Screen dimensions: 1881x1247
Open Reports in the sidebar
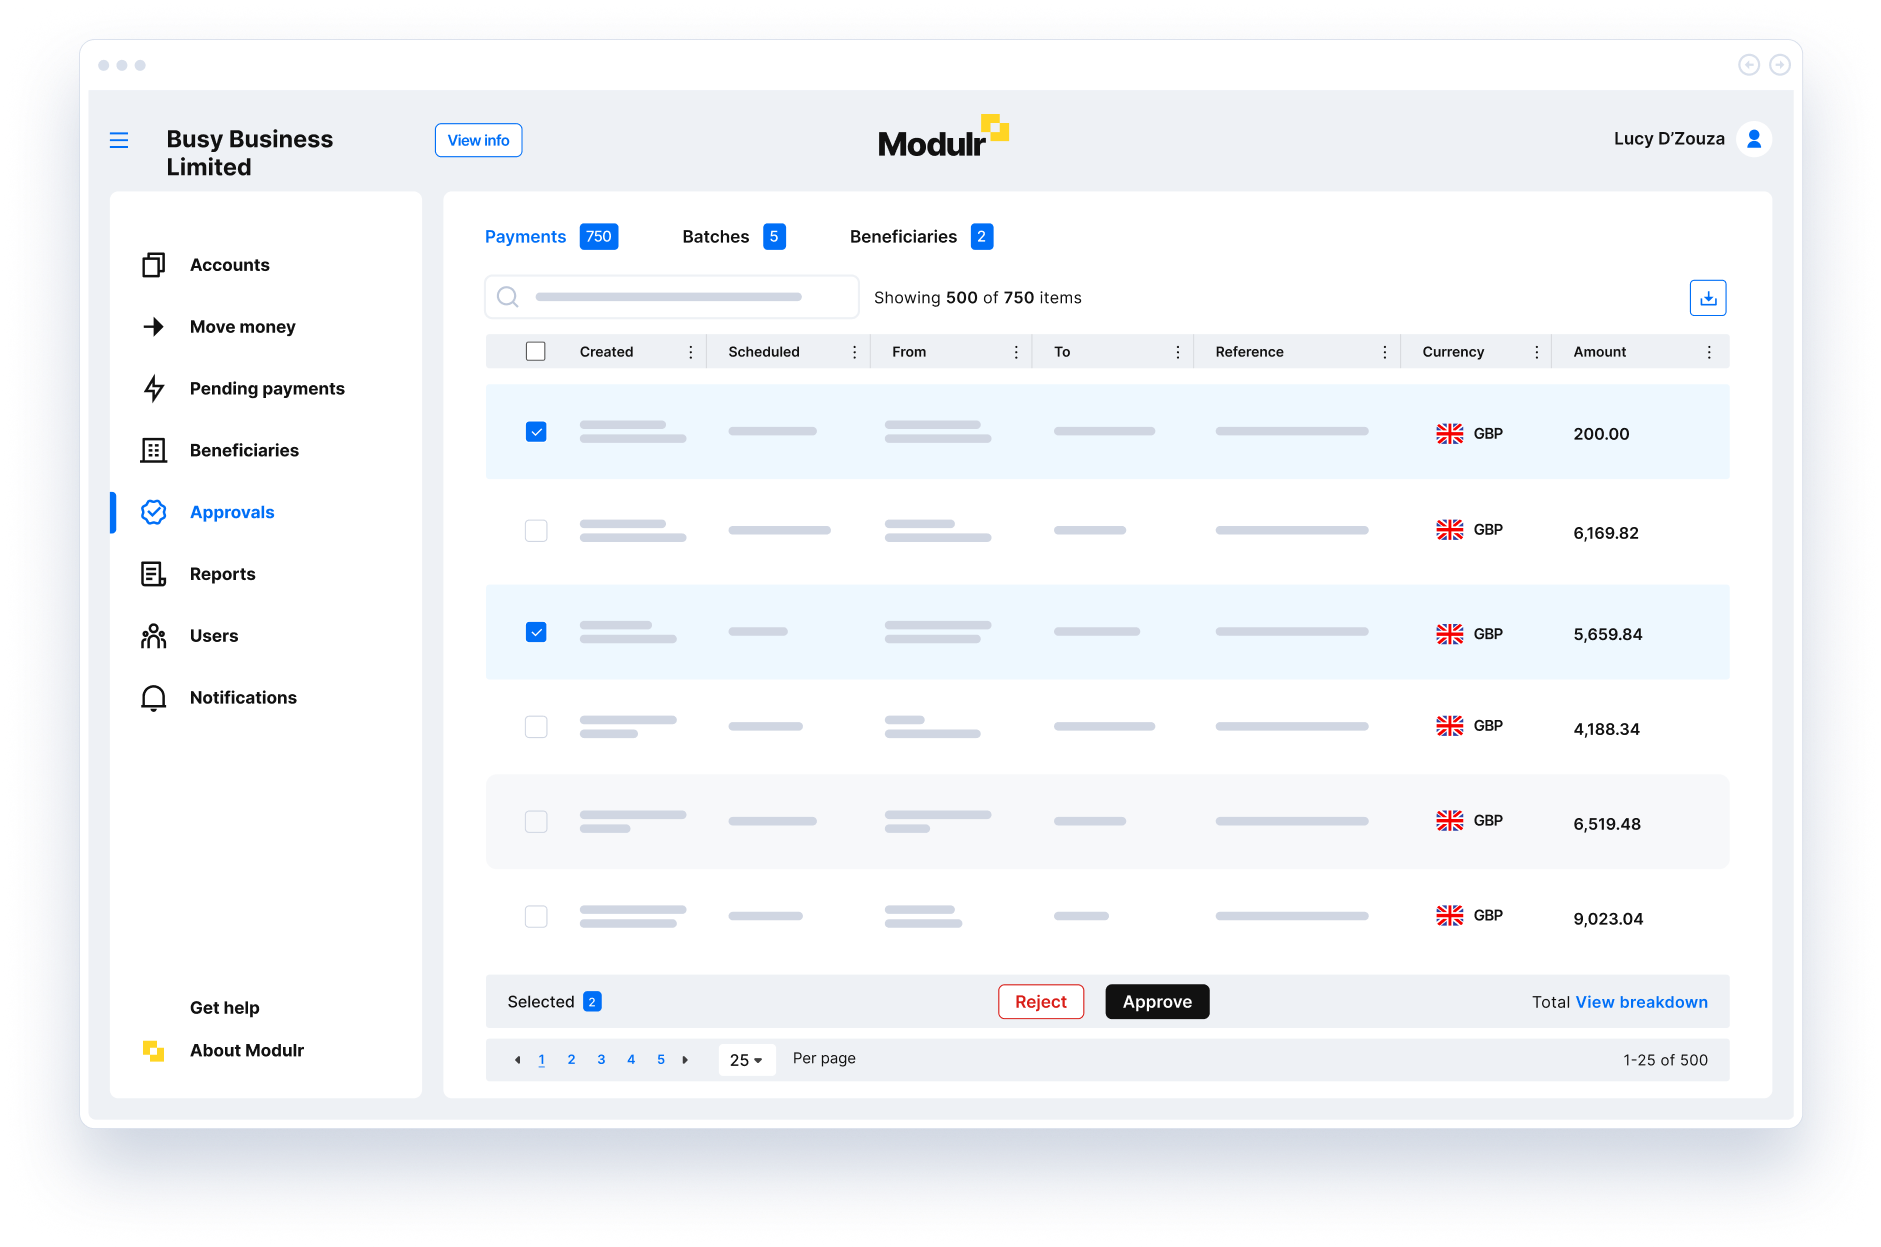tap(223, 574)
